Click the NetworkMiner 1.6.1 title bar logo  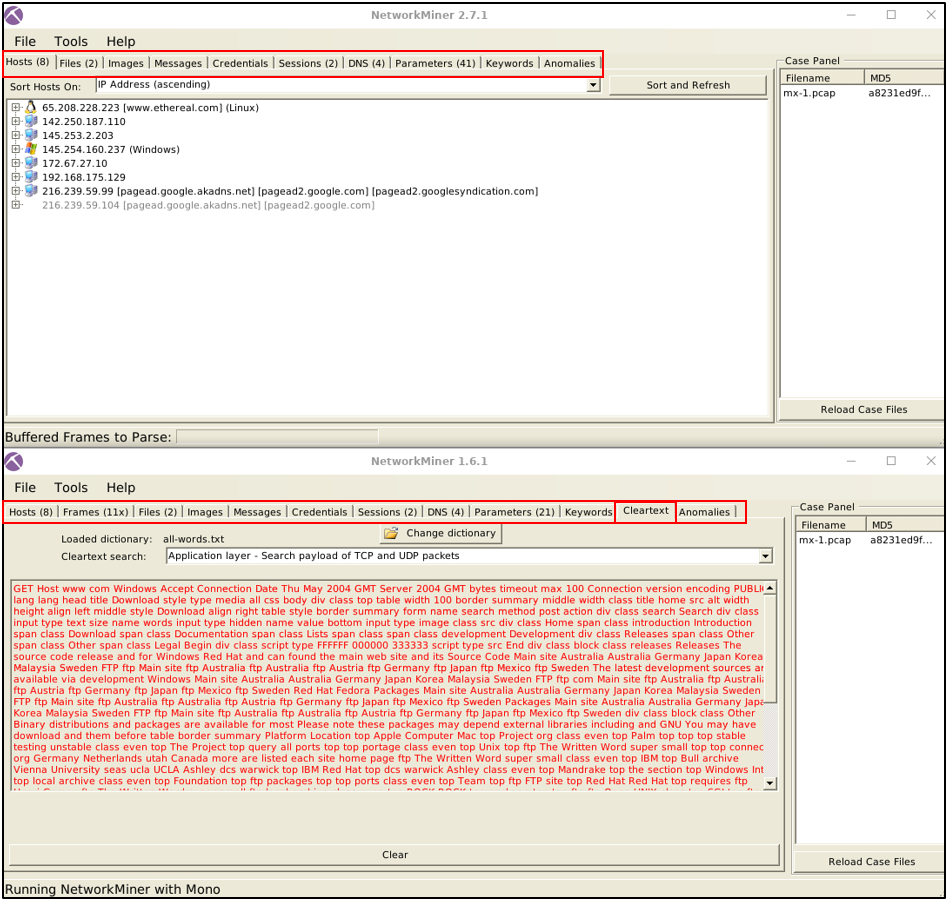(14, 461)
